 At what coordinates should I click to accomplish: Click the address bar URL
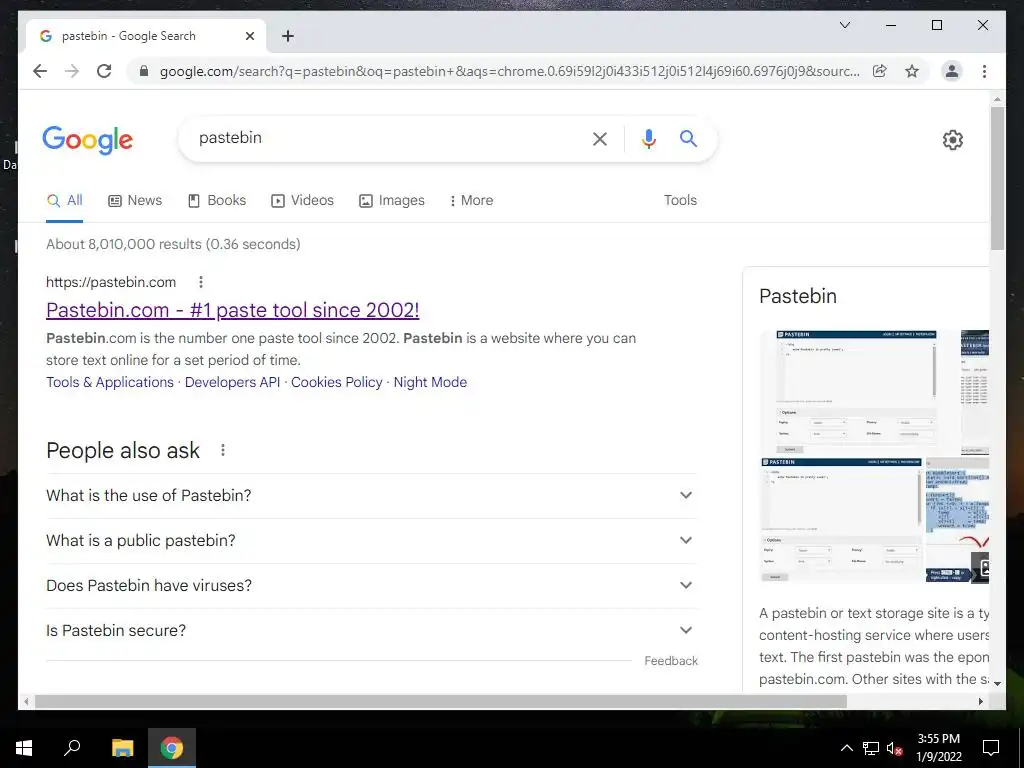point(509,71)
